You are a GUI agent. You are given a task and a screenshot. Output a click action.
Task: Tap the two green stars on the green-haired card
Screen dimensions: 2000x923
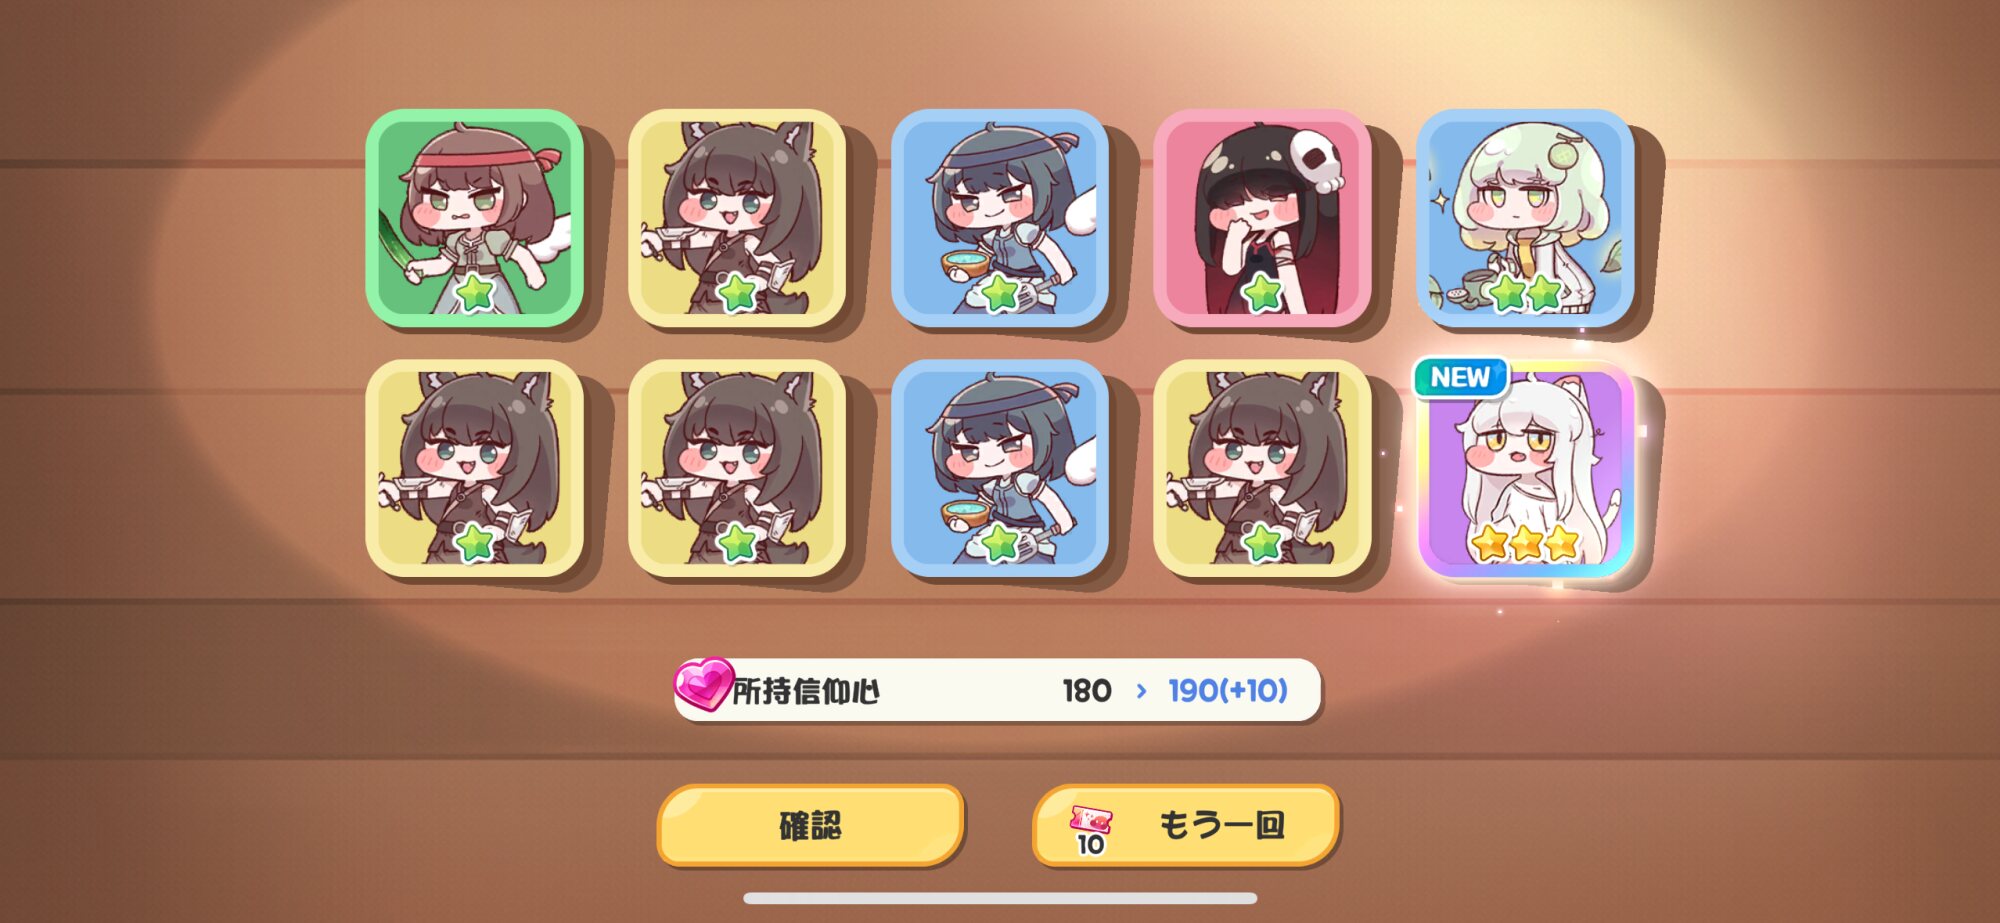click(1525, 293)
